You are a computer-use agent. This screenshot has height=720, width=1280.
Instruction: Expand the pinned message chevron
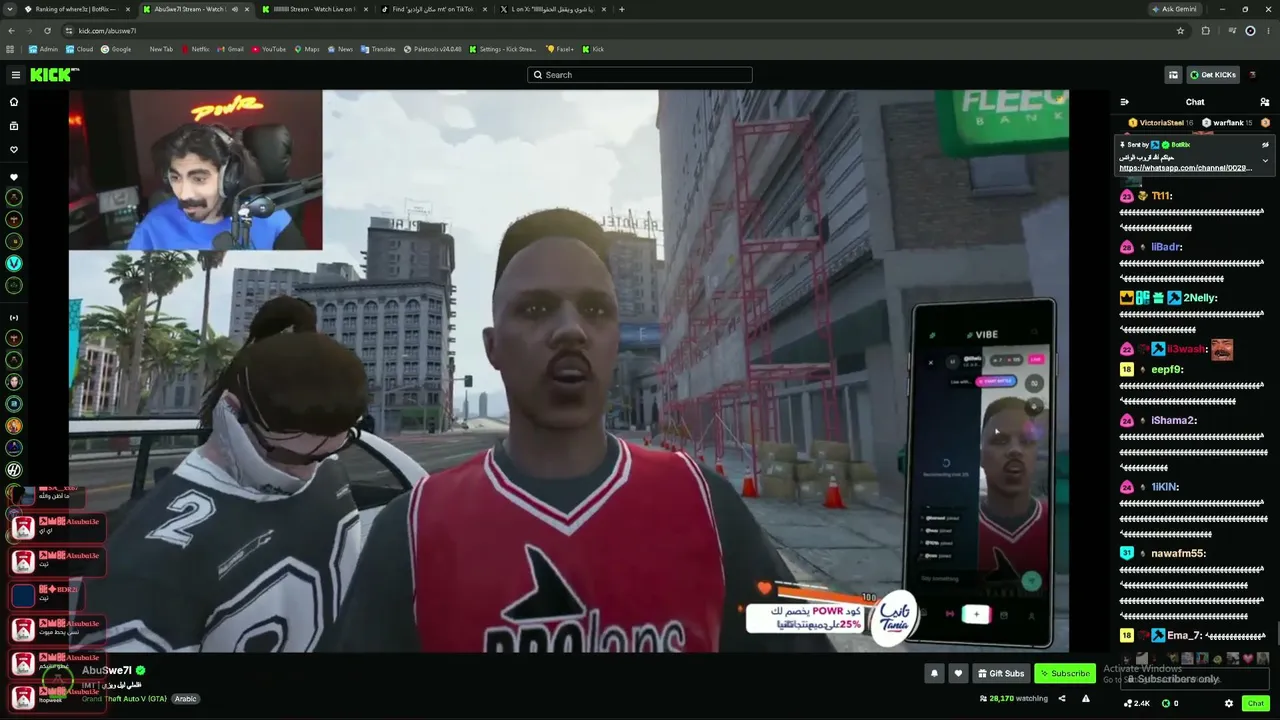coord(1265,161)
